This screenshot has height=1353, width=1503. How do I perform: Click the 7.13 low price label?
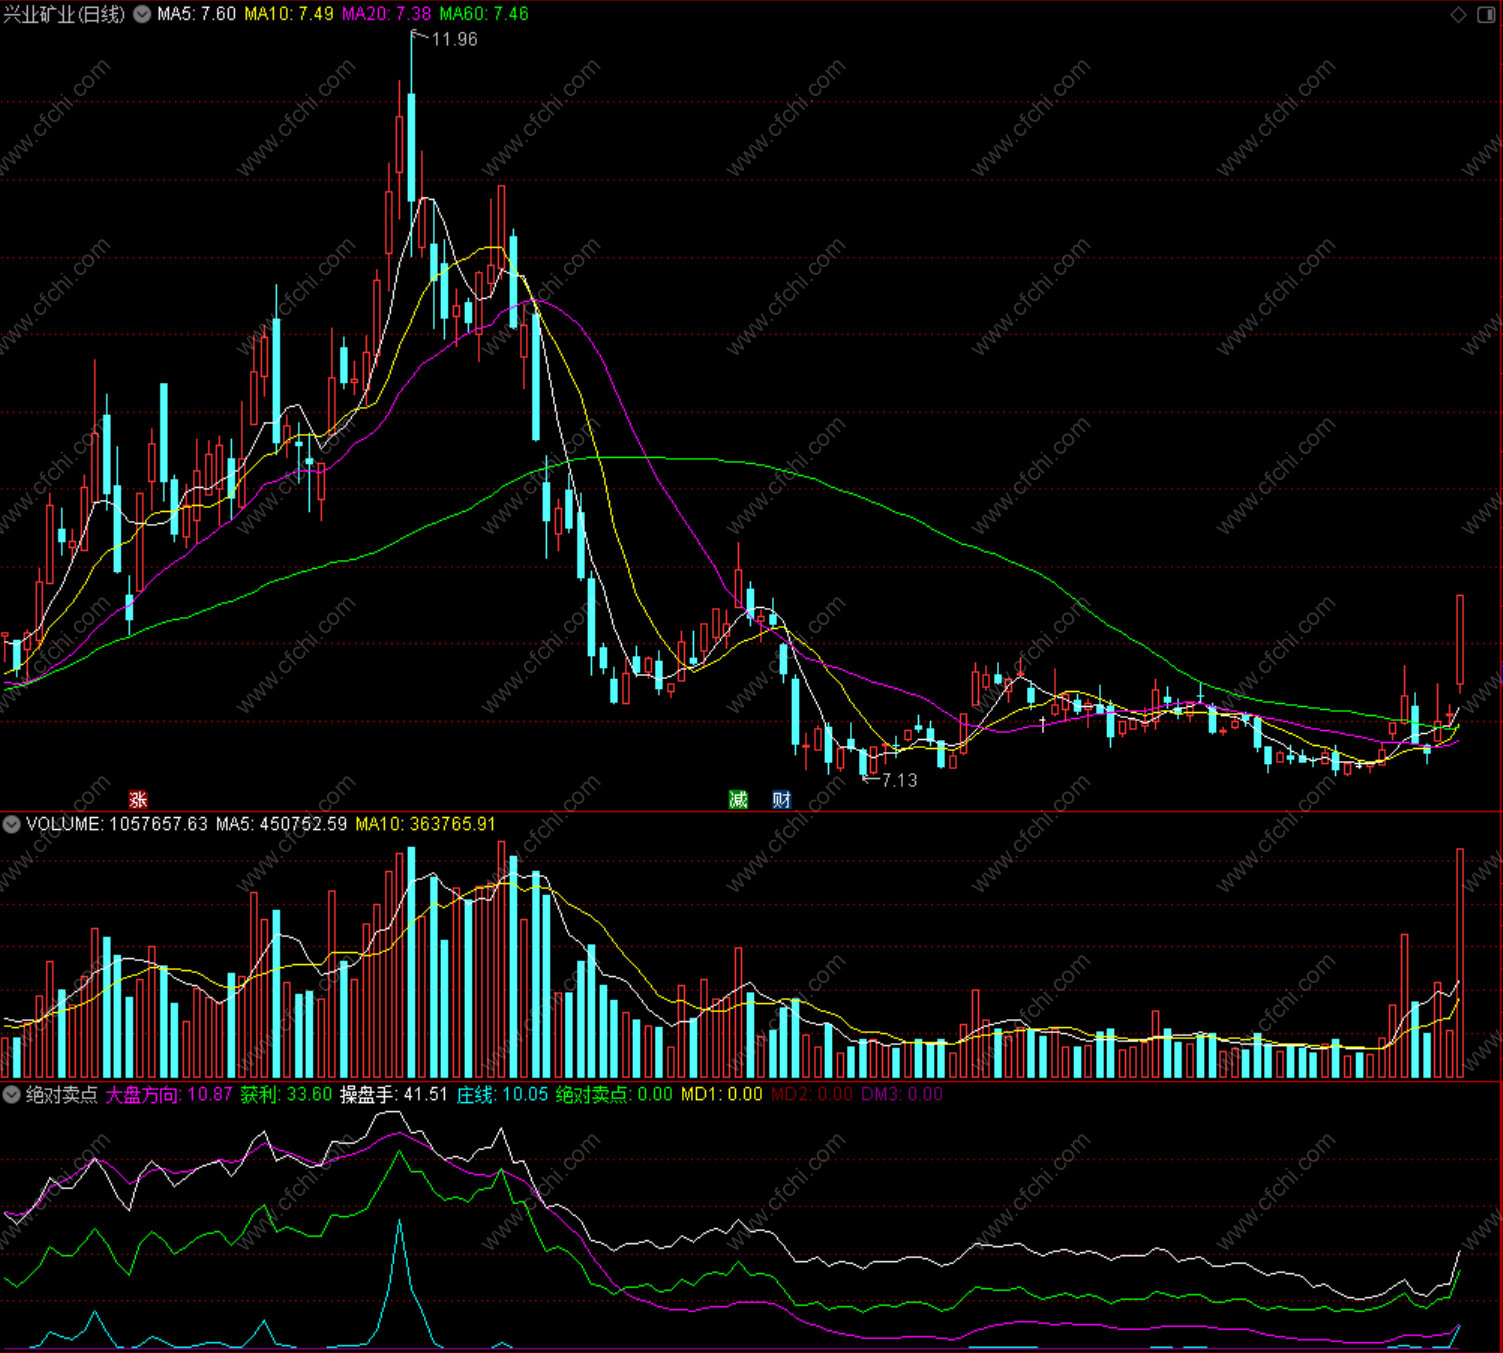[x=899, y=780]
